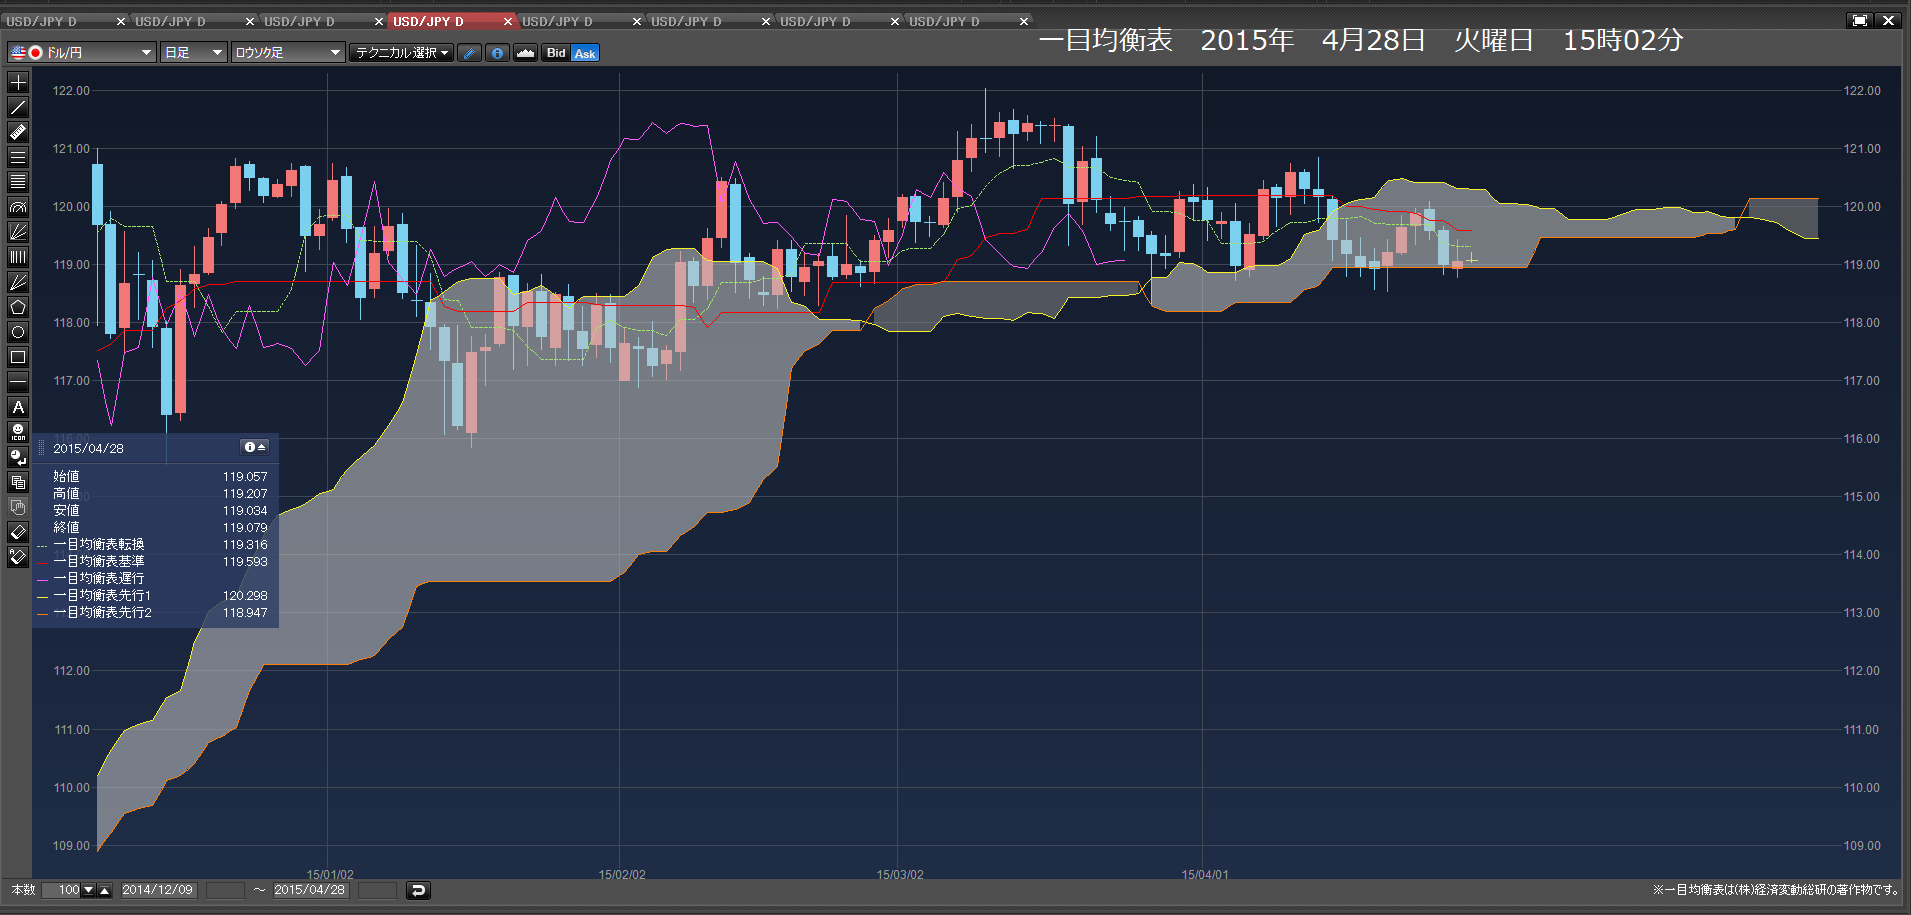Image resolution: width=1911 pixels, height=915 pixels.
Task: Close the last USD/JPY D tab
Action: point(1024,21)
